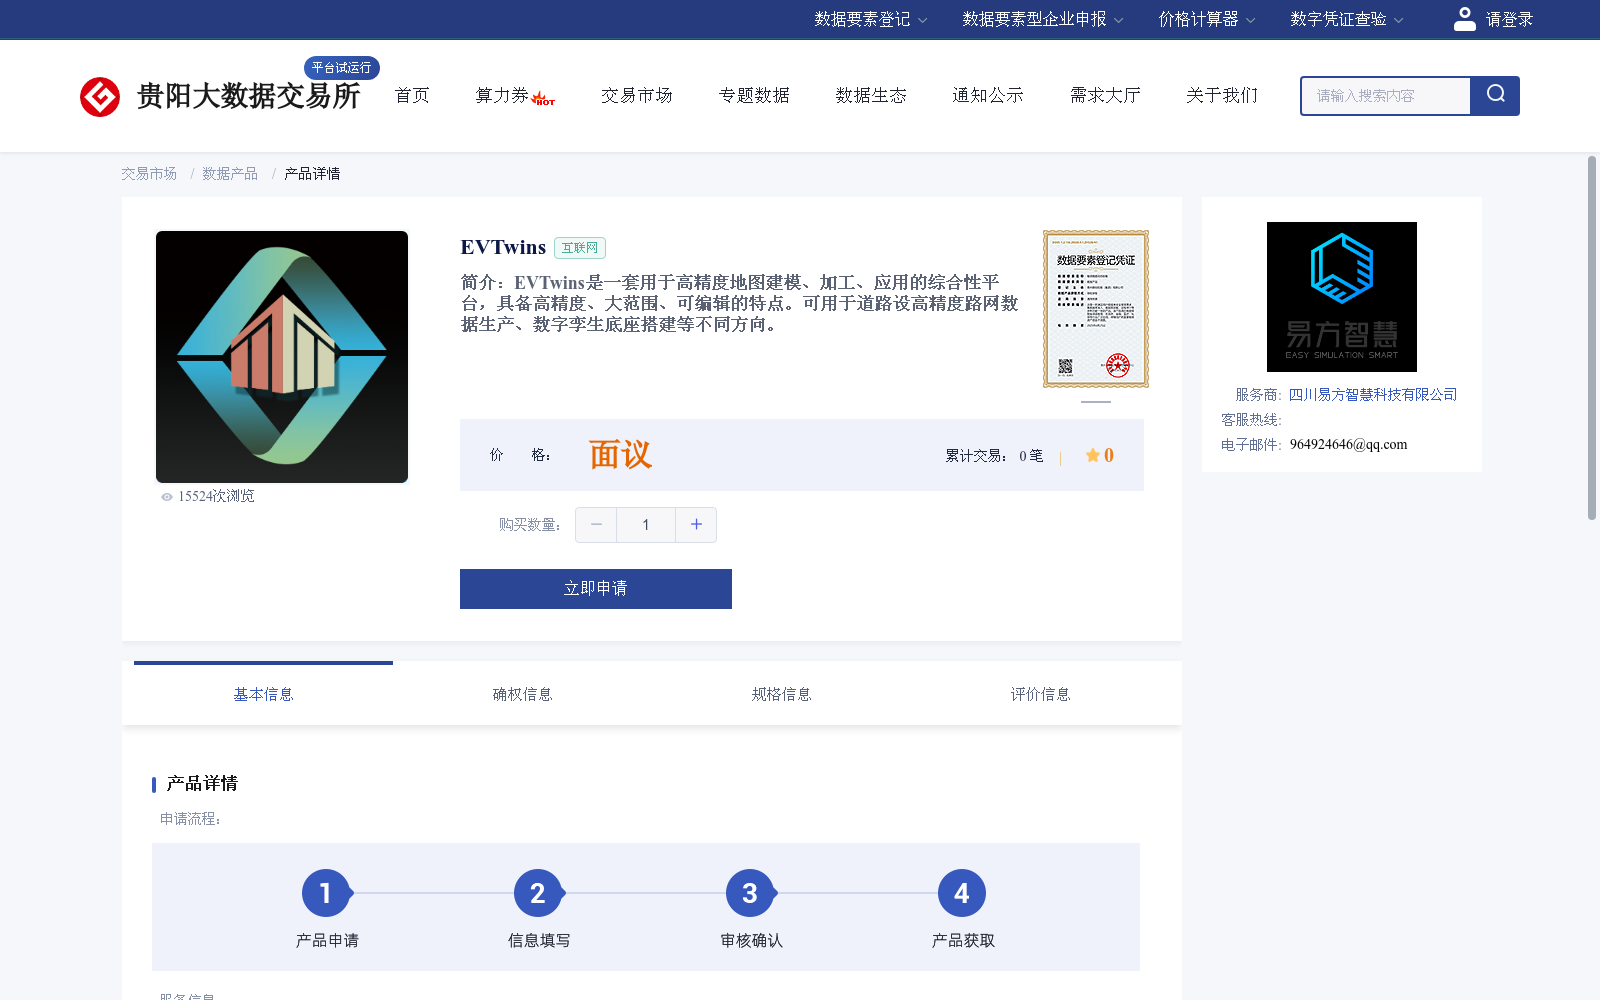1600x1000 pixels.
Task: Click step 3 审核确认 circle
Action: click(x=750, y=893)
